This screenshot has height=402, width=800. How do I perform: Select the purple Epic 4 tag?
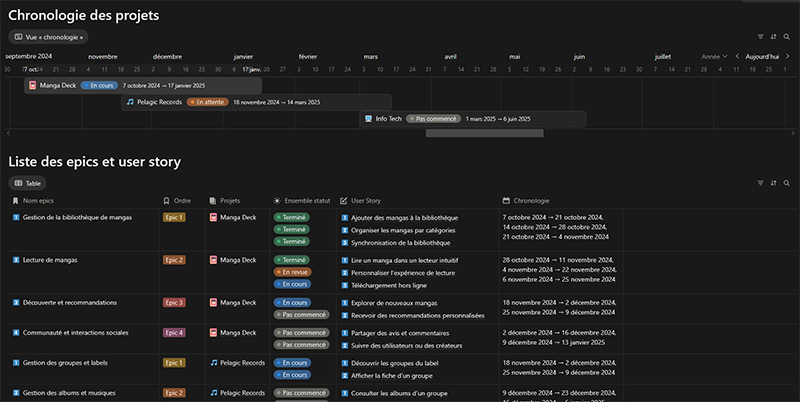point(174,333)
